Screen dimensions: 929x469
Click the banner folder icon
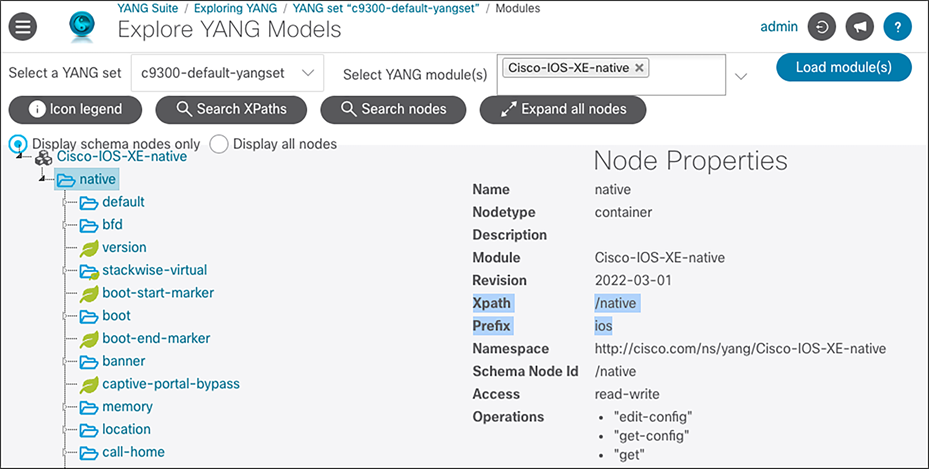(x=89, y=361)
